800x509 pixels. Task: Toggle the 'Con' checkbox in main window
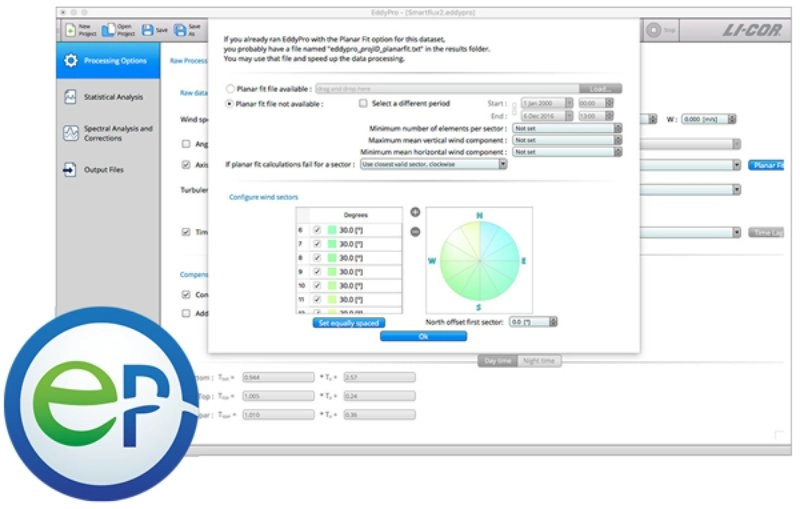[x=186, y=294]
